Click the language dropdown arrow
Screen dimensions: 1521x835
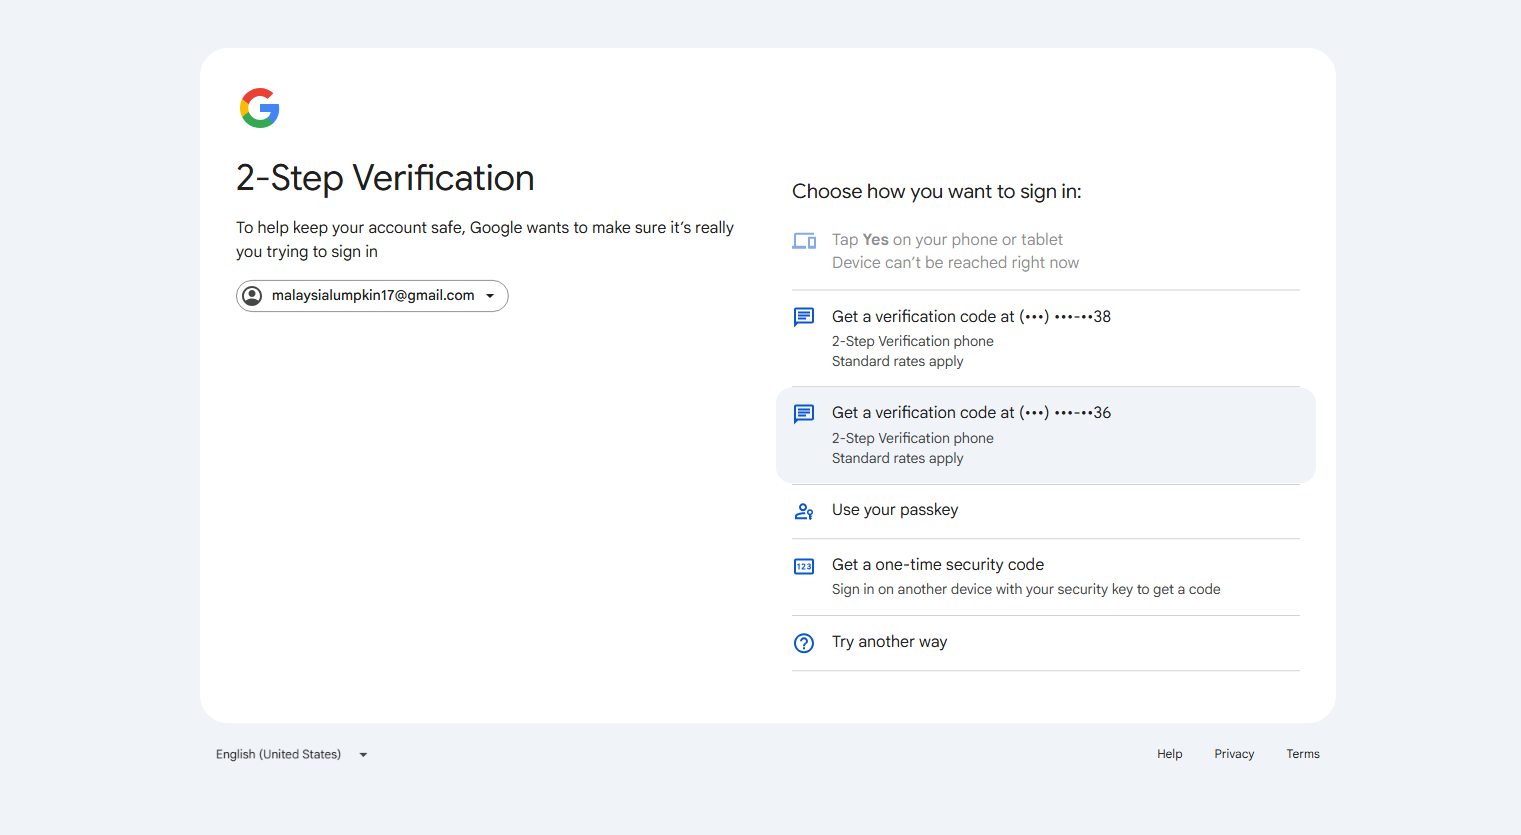point(363,755)
